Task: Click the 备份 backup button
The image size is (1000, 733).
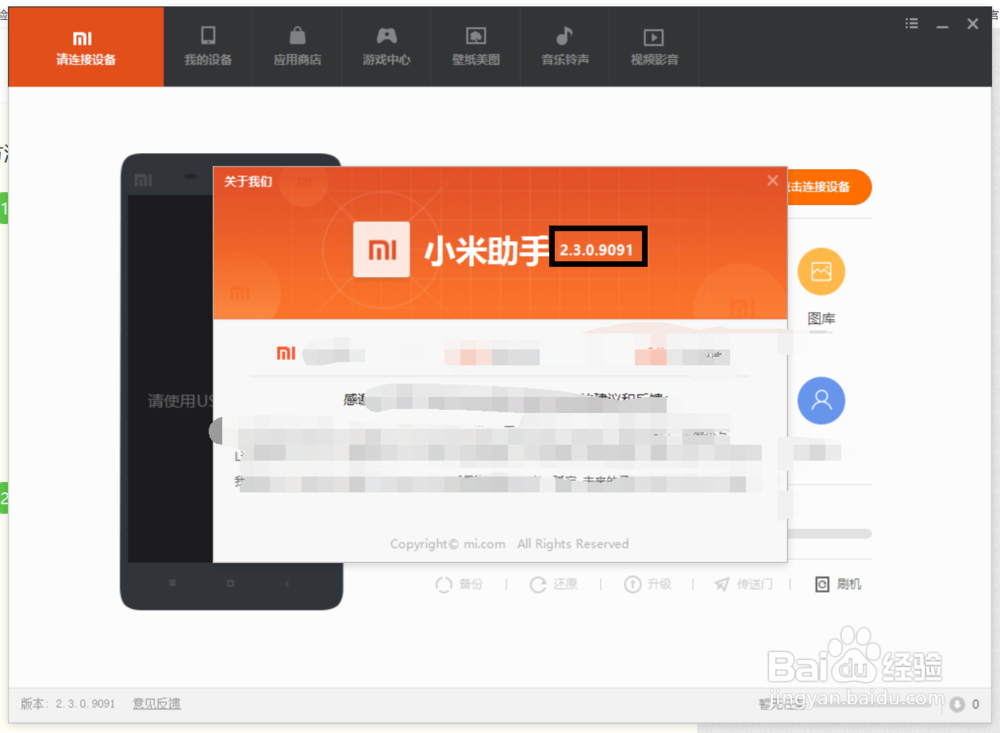Action: tap(459, 584)
